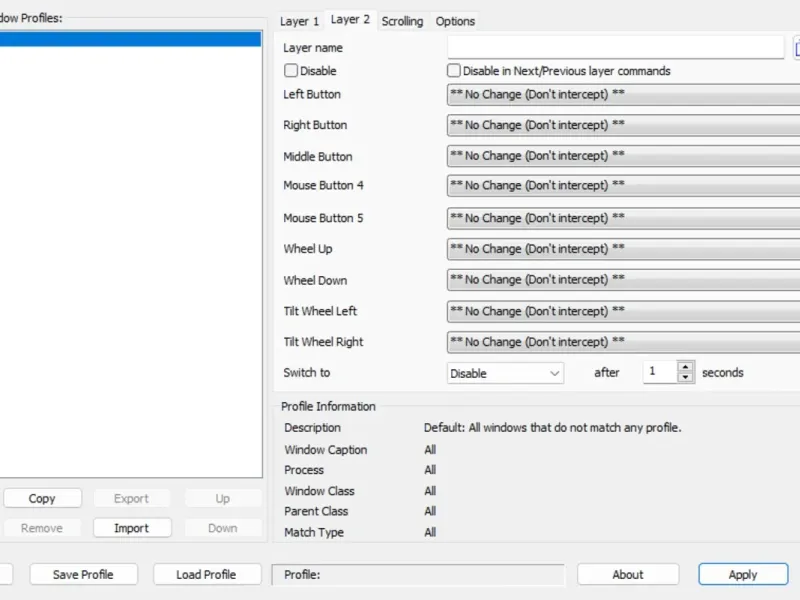Screen dimensions: 800x600
Task: Click the Load Profile button
Action: tap(207, 574)
